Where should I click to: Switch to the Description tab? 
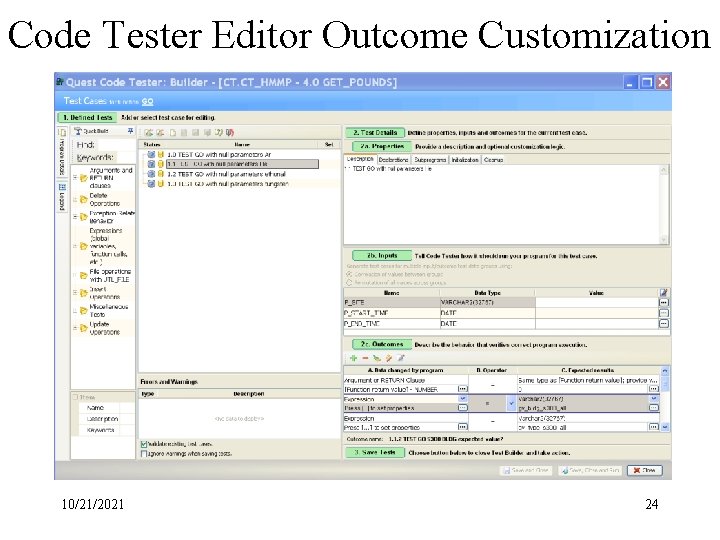pos(360,159)
